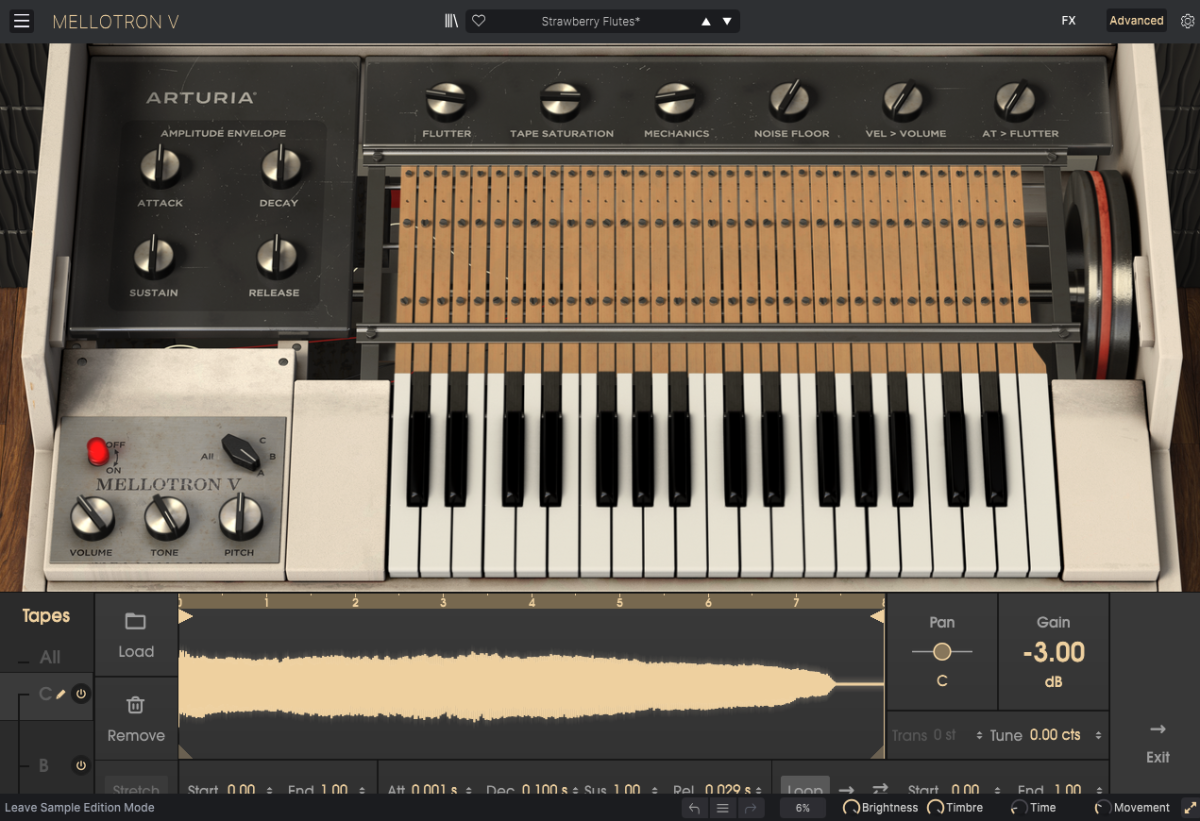Viewport: 1200px width, 821px height.
Task: Click the Tune value stepper arrows
Action: coord(1098,735)
